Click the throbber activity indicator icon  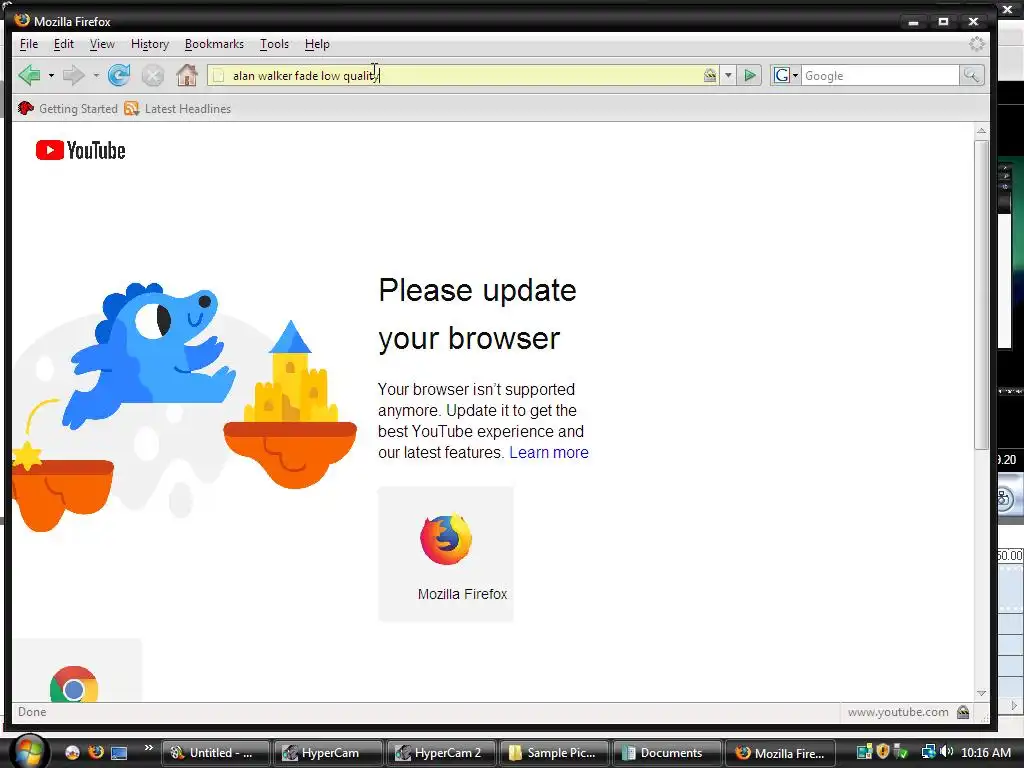[x=976, y=44]
